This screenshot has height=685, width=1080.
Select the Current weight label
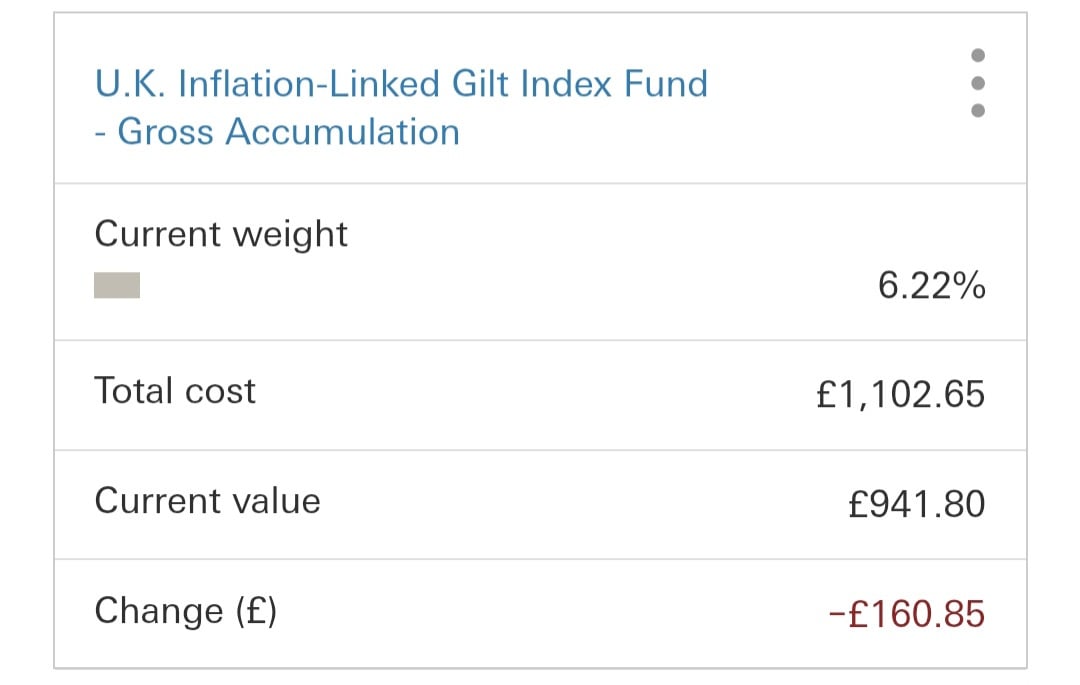pos(221,234)
